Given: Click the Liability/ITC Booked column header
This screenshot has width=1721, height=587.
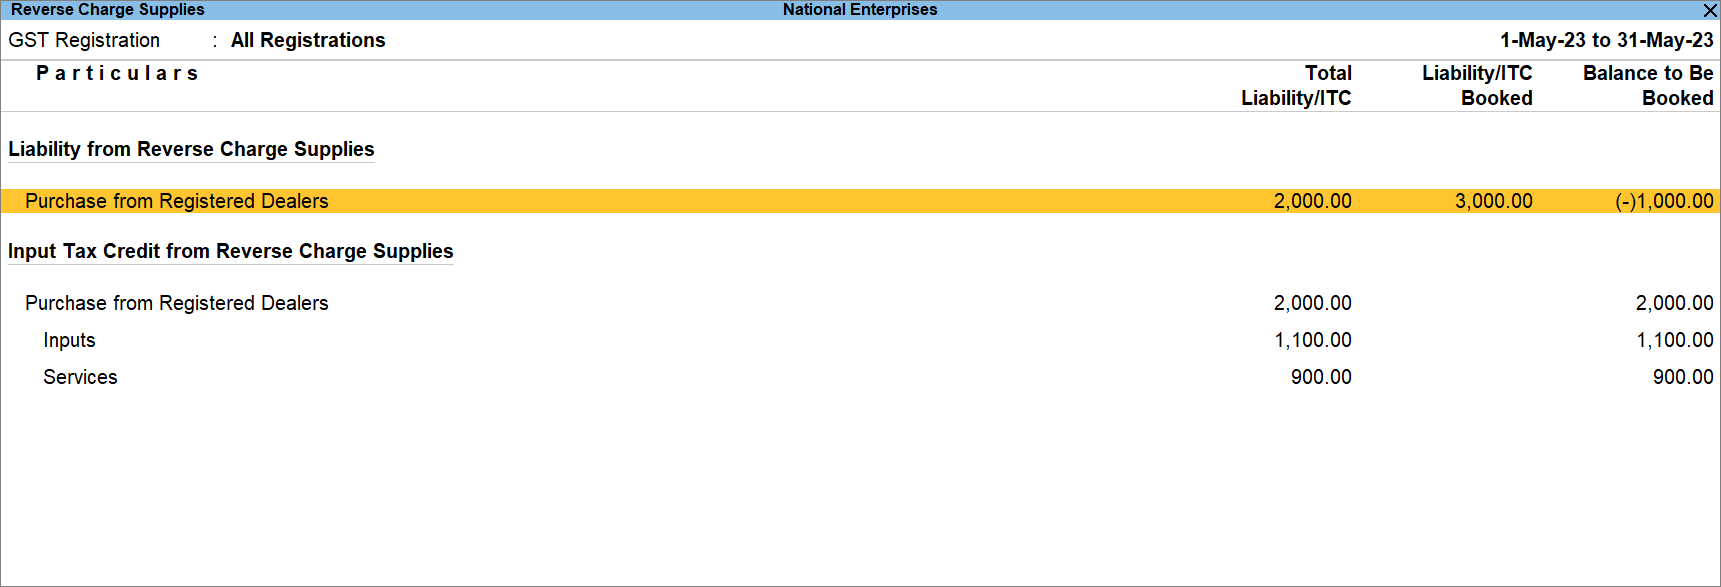Looking at the screenshot, I should [1477, 85].
